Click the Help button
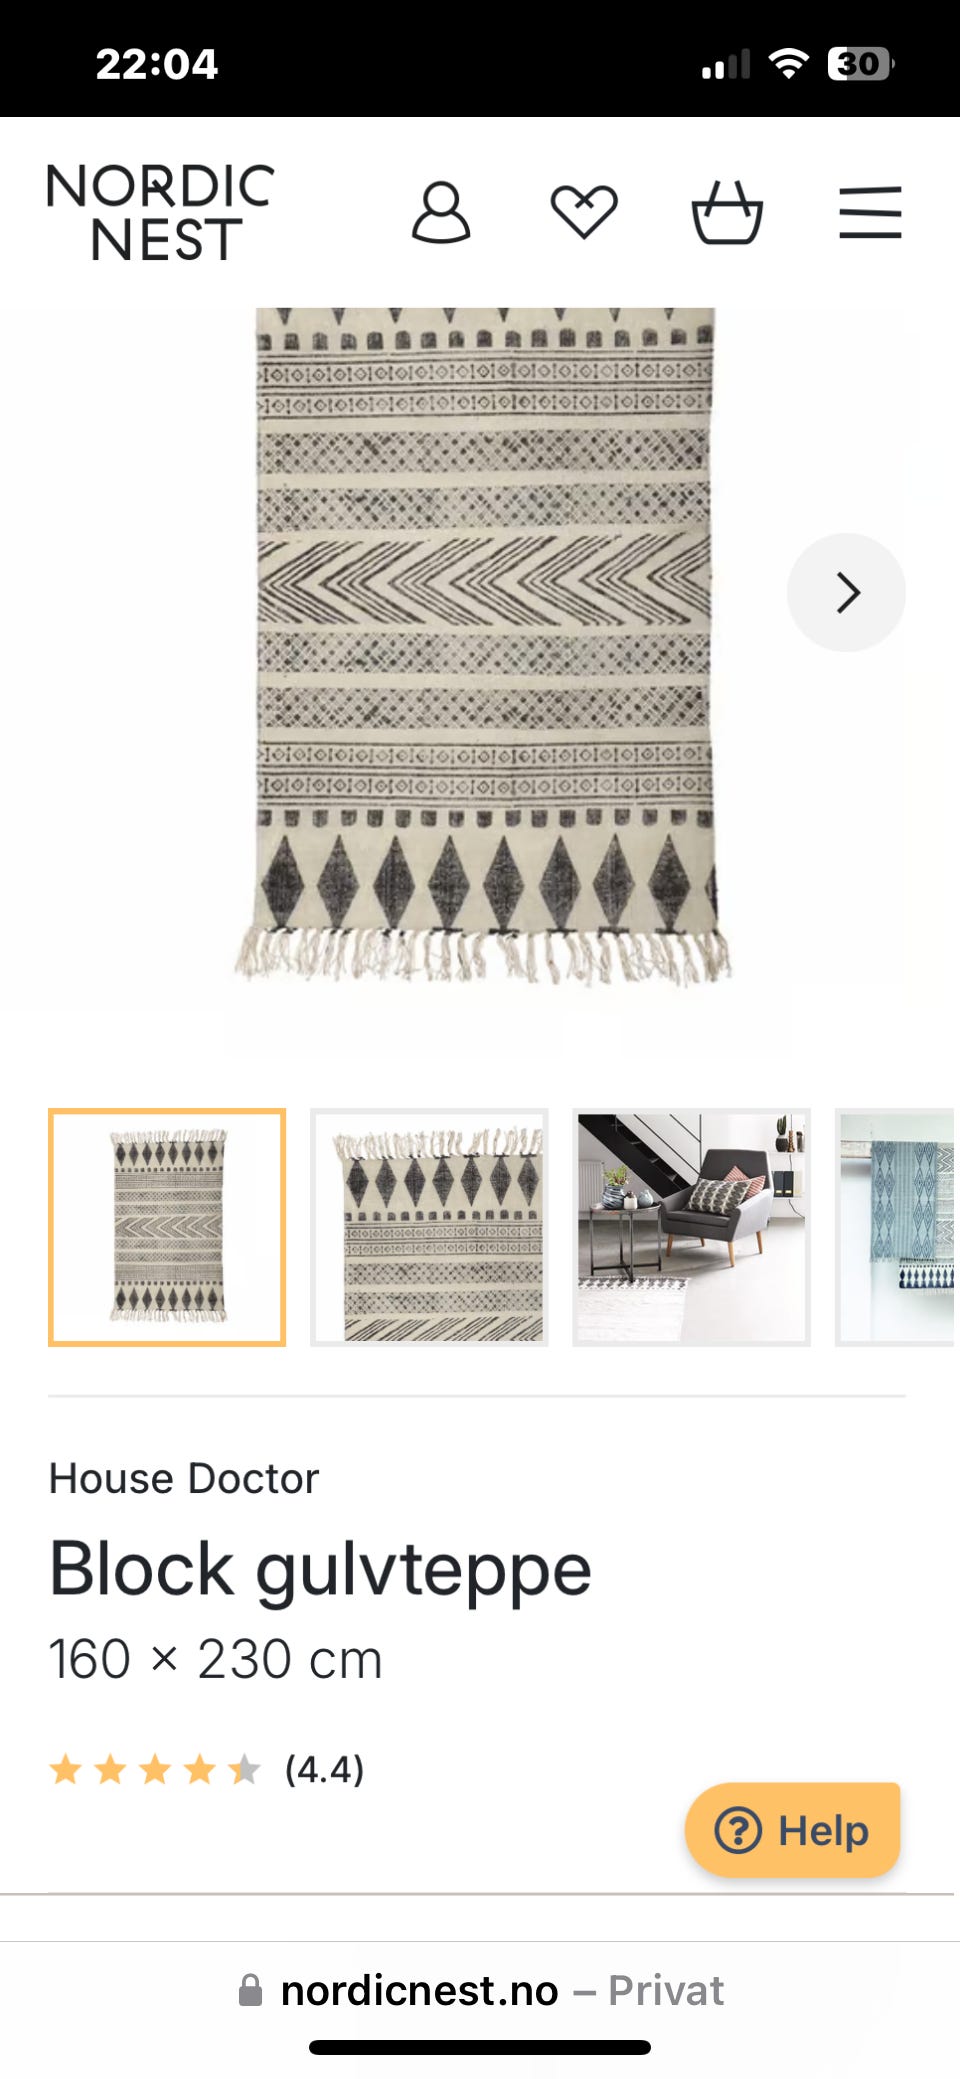 (793, 1830)
